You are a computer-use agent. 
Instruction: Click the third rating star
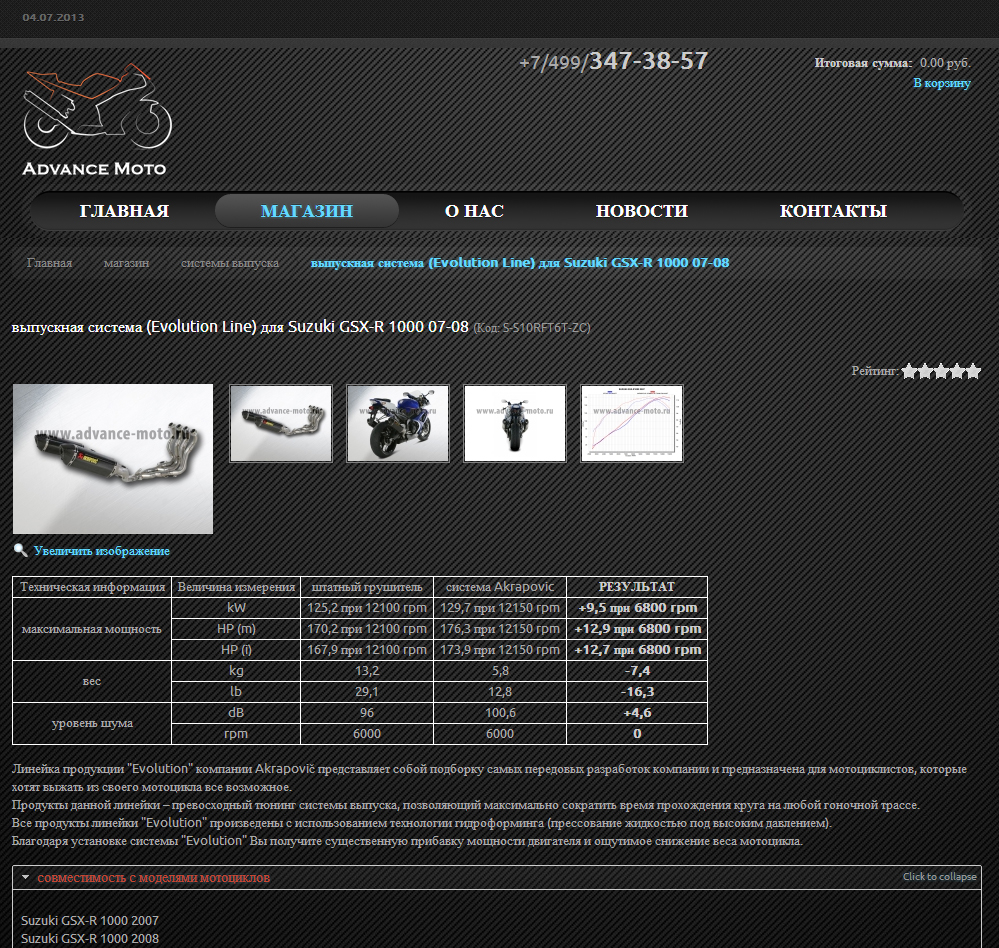pyautogui.click(x=941, y=371)
